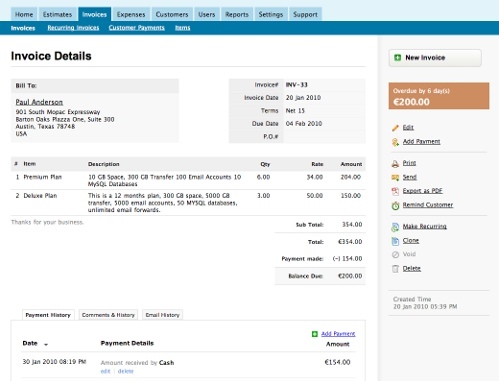Open the Settings tab
The width and height of the screenshot is (499, 381).
point(271,14)
